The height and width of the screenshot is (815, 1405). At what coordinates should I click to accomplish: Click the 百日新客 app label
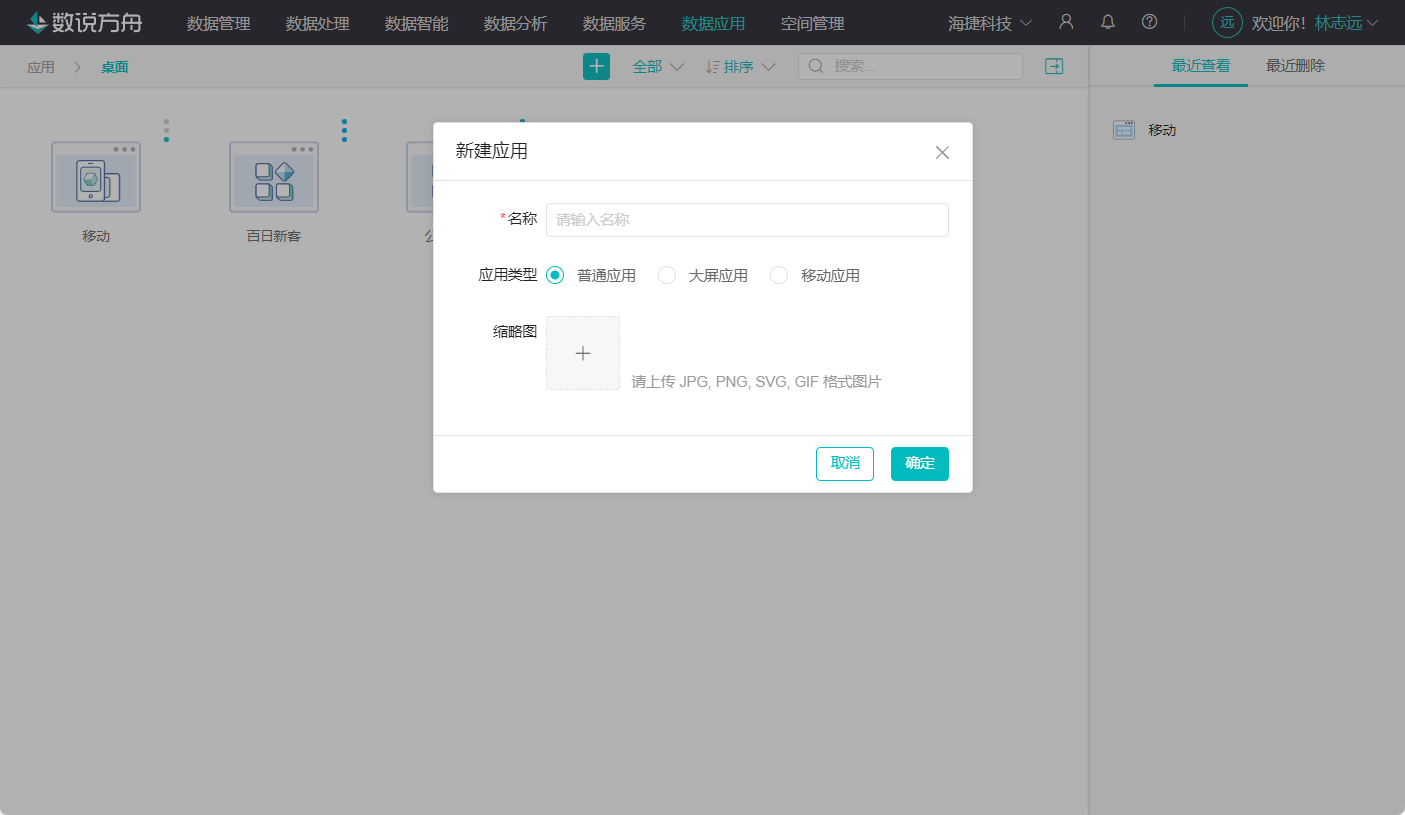click(274, 237)
